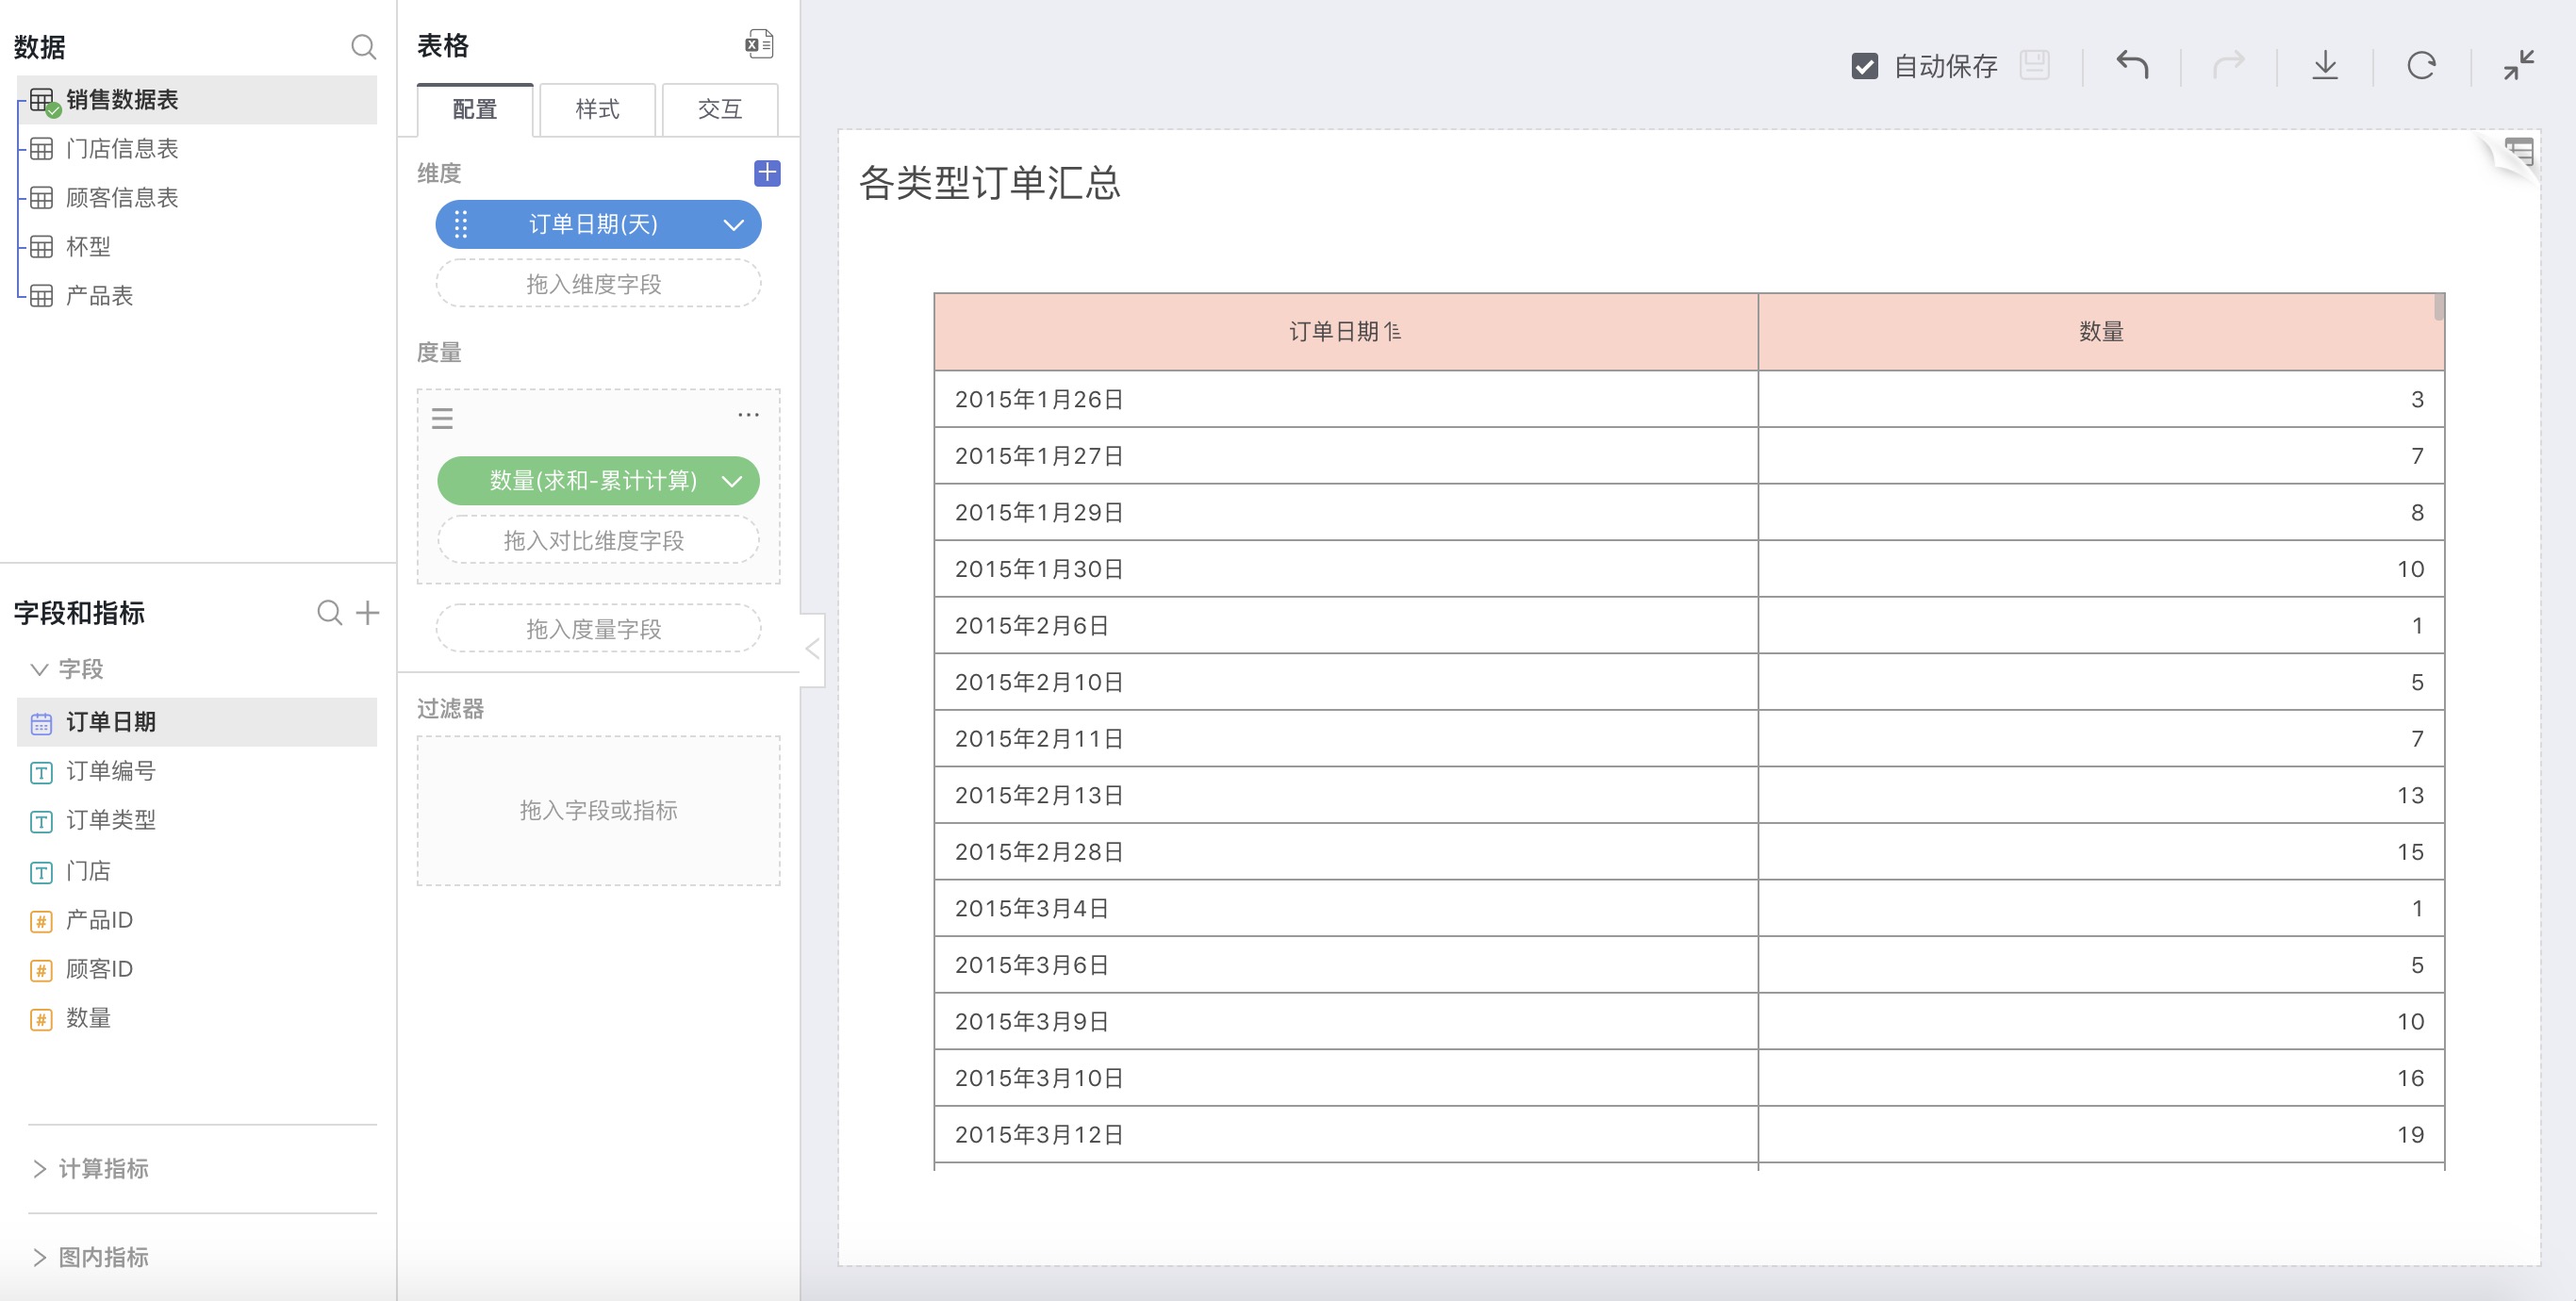Click the 拖入维度字段 drop zone

pyautogui.click(x=598, y=284)
